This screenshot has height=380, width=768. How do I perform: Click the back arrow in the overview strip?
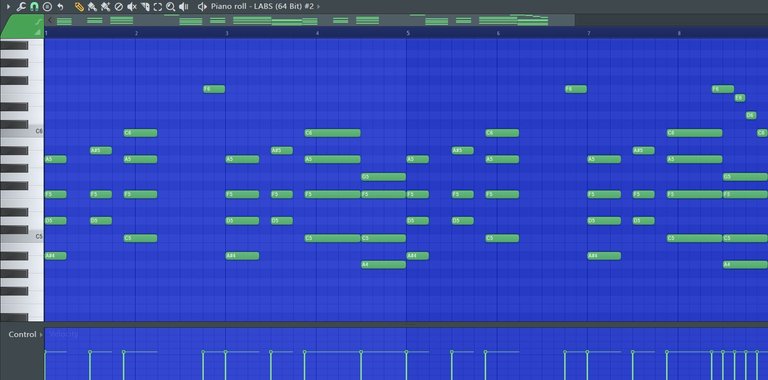[x=50, y=20]
